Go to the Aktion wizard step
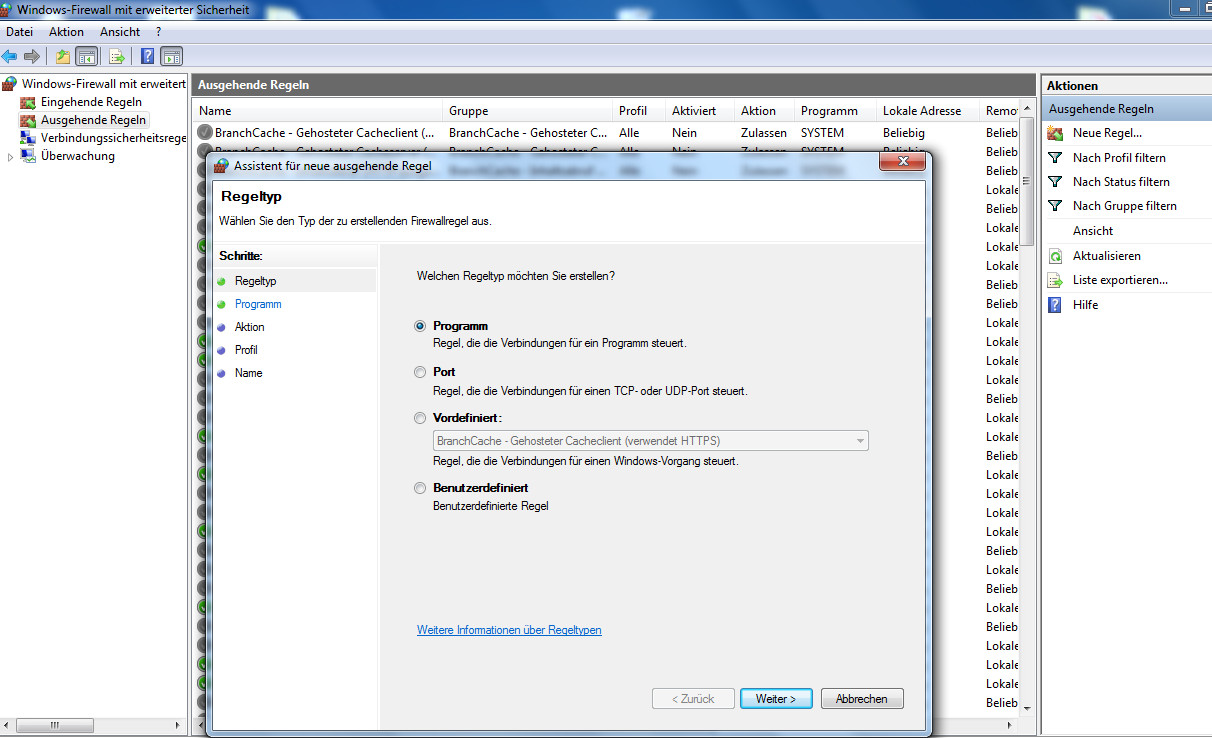Screen dimensions: 1212x738 [250, 327]
